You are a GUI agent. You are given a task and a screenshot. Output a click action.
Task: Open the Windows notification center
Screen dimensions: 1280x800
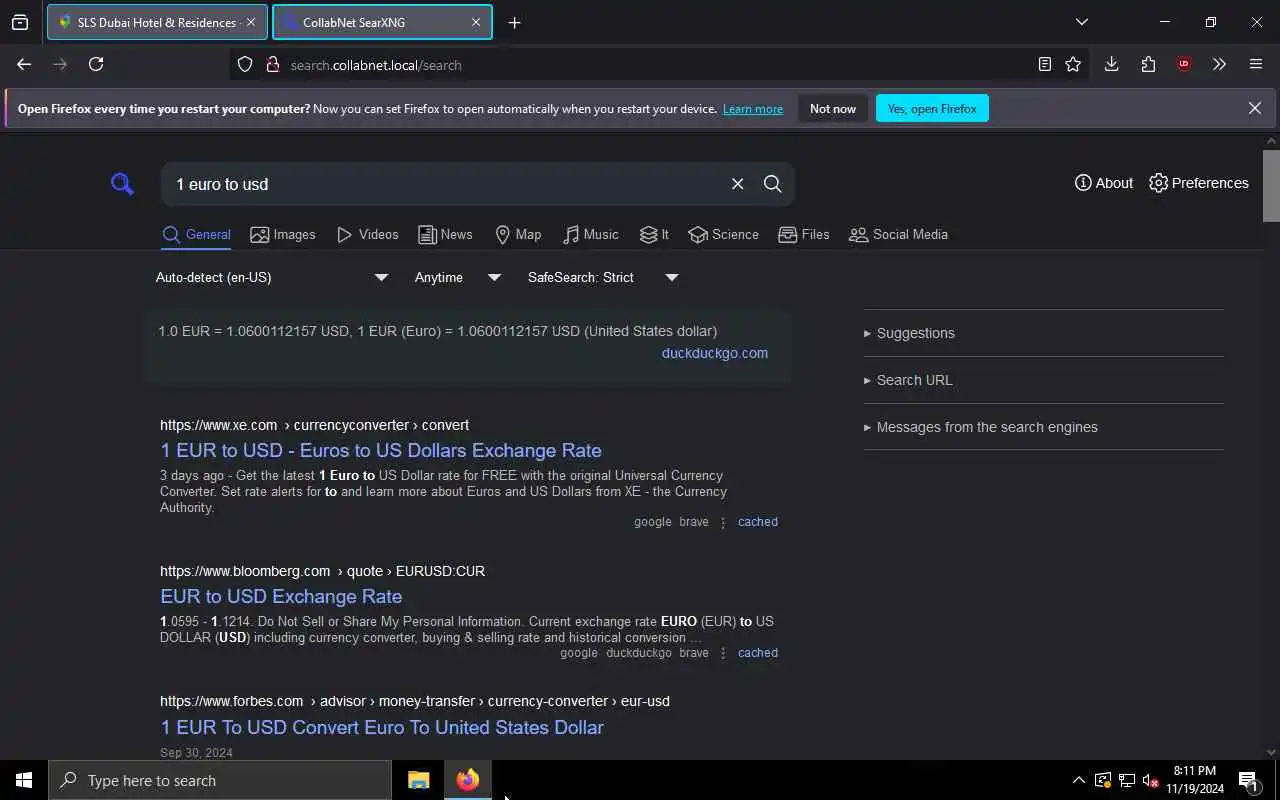1248,780
